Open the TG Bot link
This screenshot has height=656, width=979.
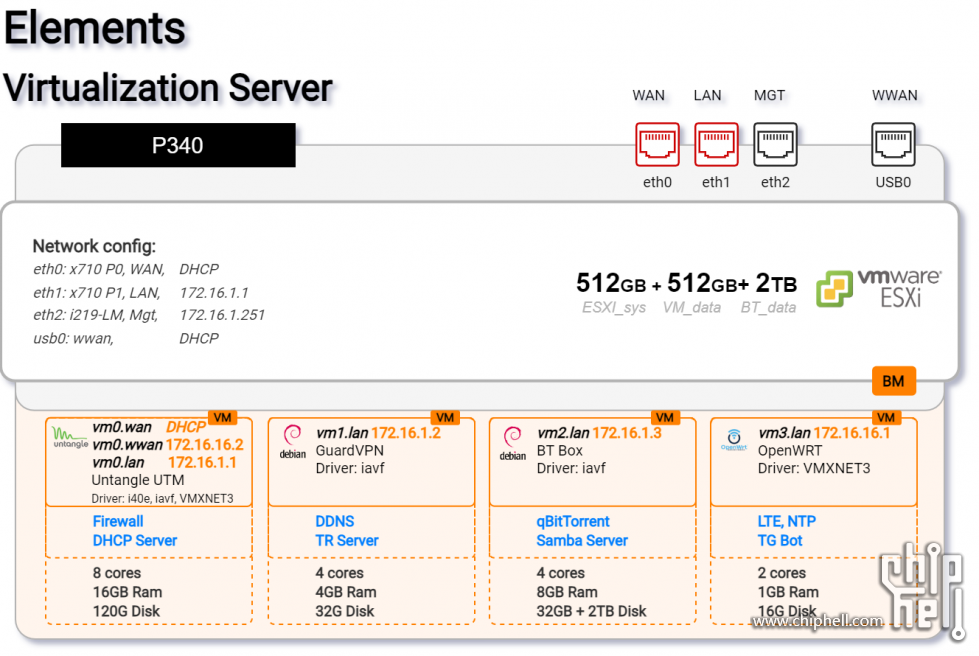(x=780, y=541)
